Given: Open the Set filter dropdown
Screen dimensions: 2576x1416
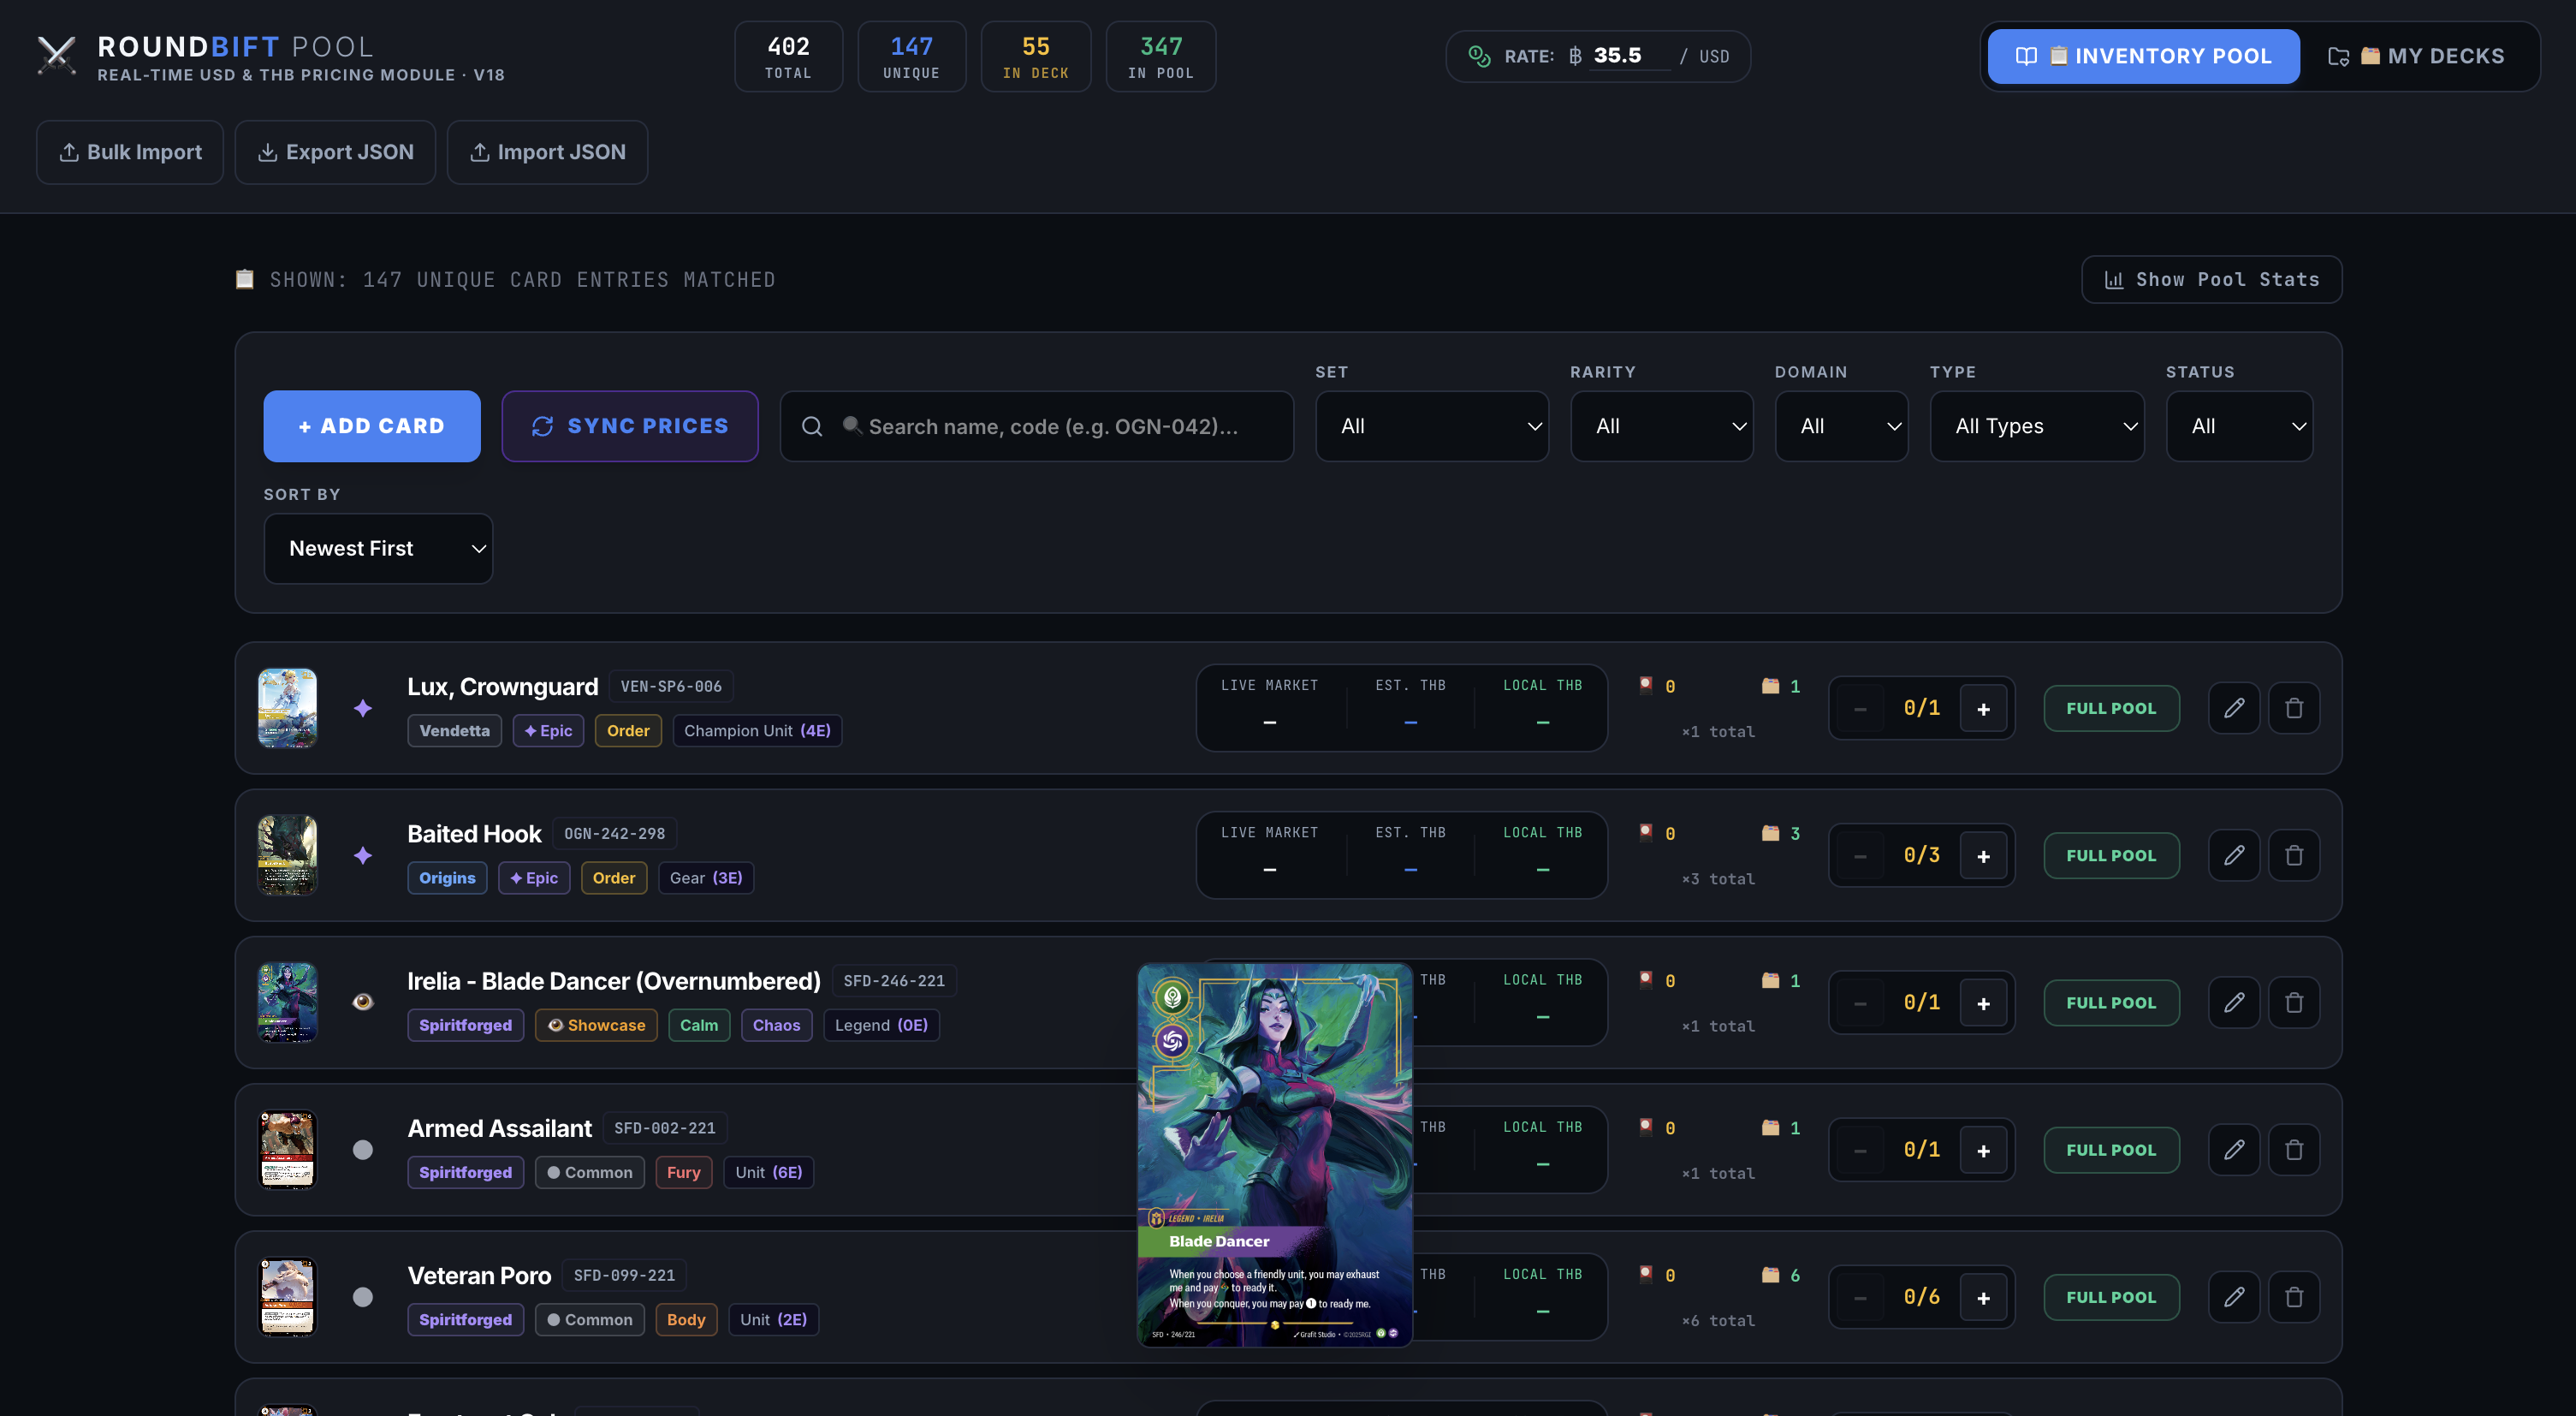Looking at the screenshot, I should click(x=1432, y=426).
